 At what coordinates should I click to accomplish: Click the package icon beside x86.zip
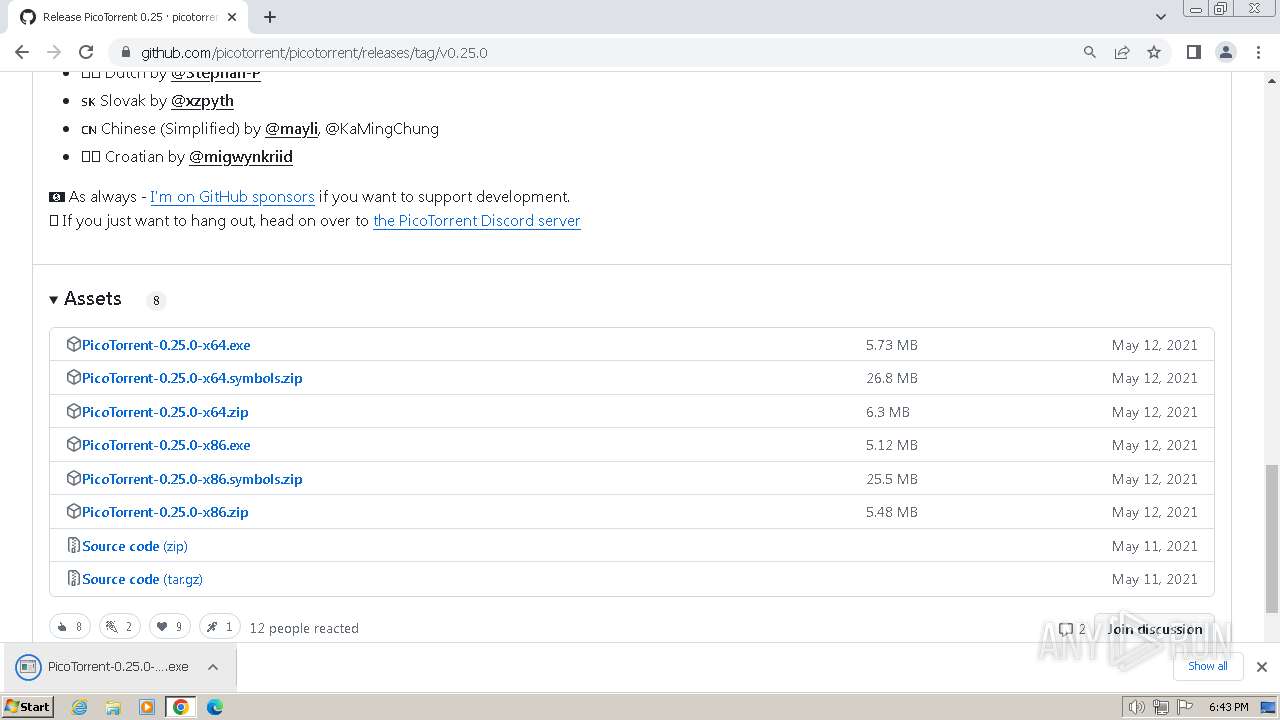point(73,511)
